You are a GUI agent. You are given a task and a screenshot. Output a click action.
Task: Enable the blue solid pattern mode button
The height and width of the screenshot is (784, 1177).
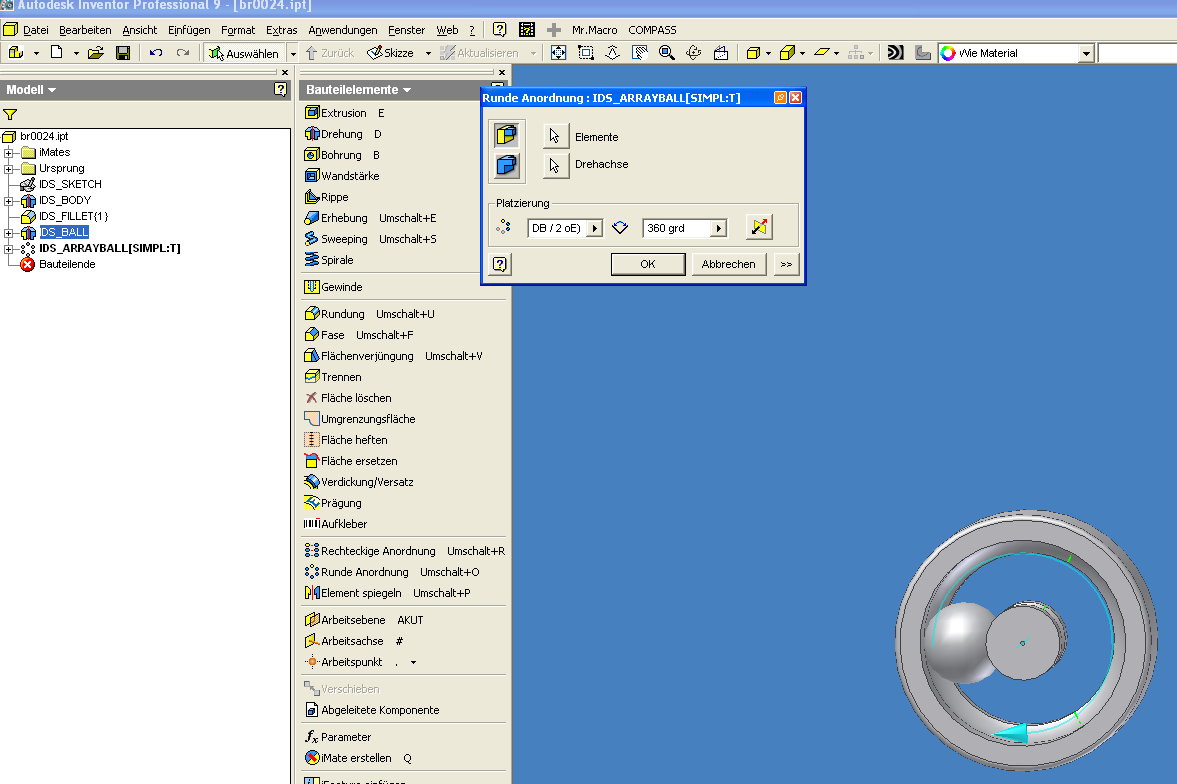[507, 165]
